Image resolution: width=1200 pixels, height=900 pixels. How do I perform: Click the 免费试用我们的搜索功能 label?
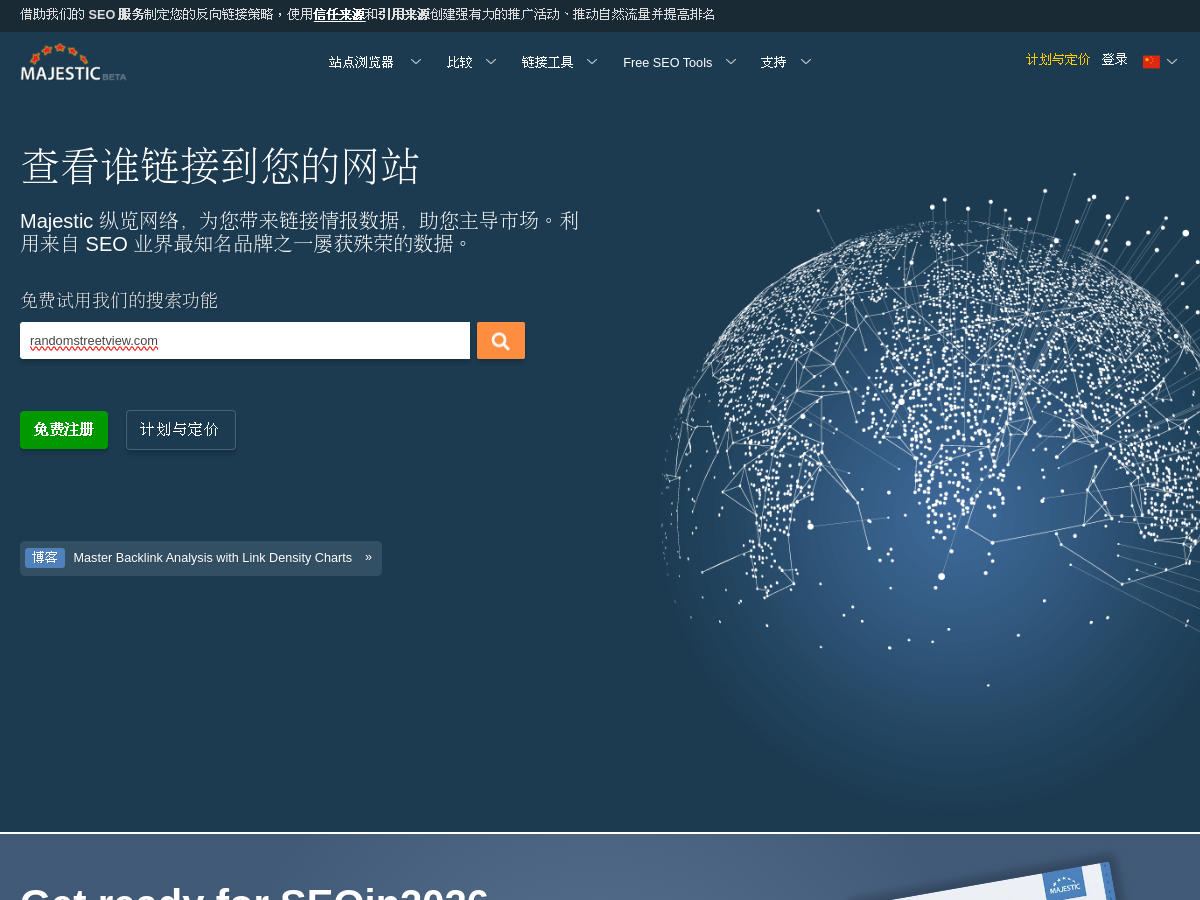(119, 300)
